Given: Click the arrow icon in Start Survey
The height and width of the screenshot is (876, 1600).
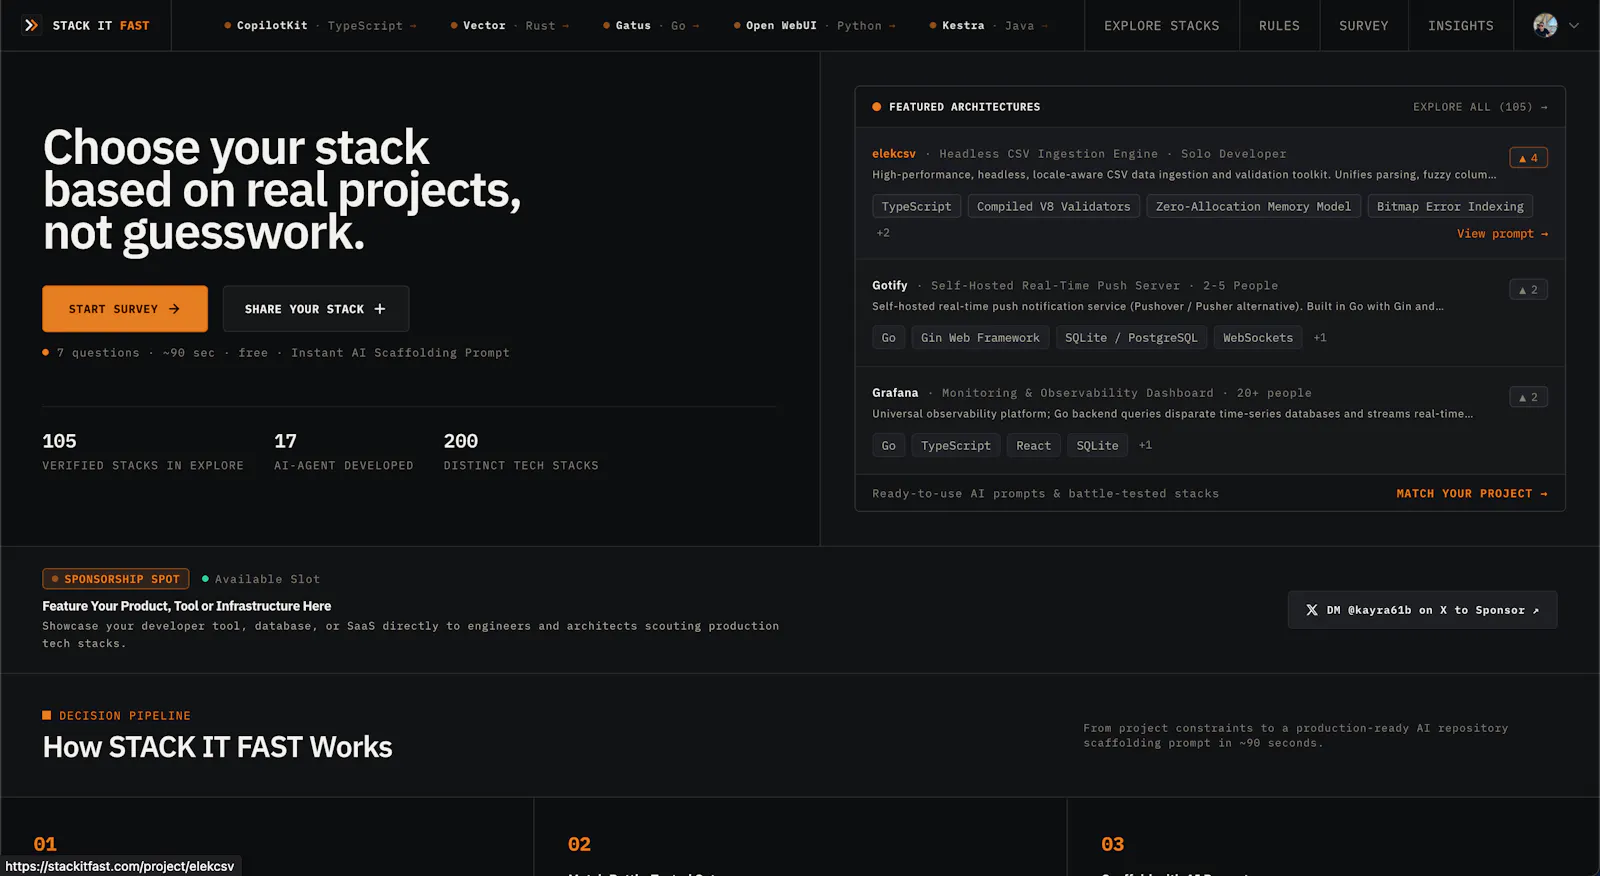Looking at the screenshot, I should click(x=174, y=309).
